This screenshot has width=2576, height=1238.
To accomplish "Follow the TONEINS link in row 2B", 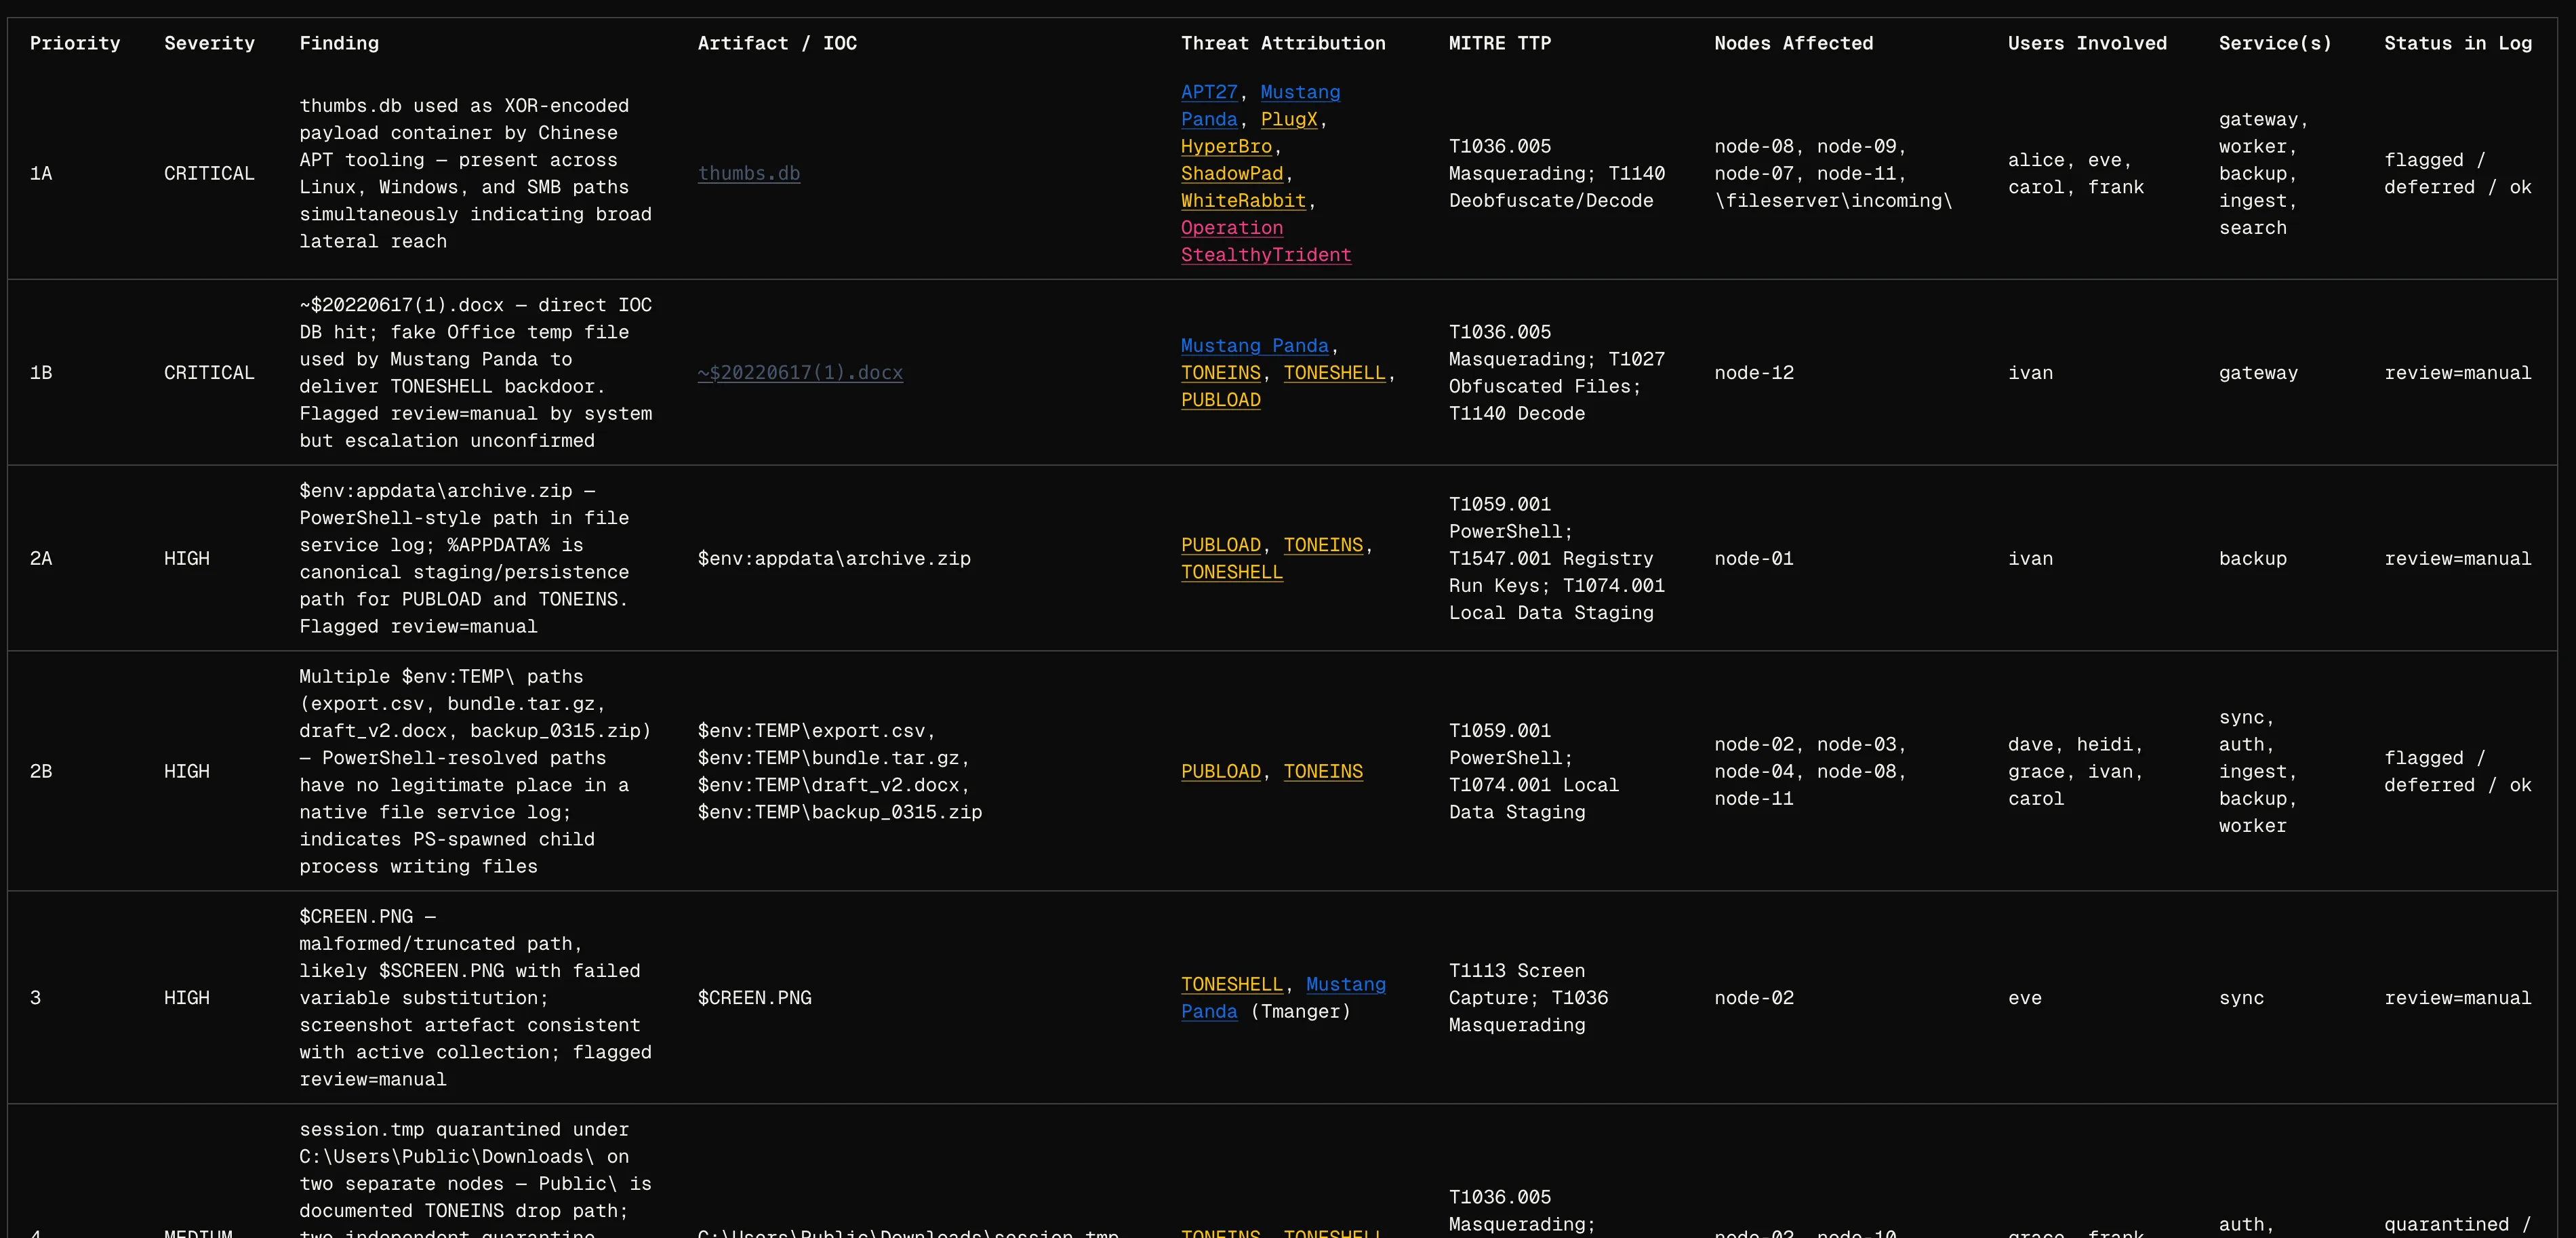I will (x=1323, y=771).
